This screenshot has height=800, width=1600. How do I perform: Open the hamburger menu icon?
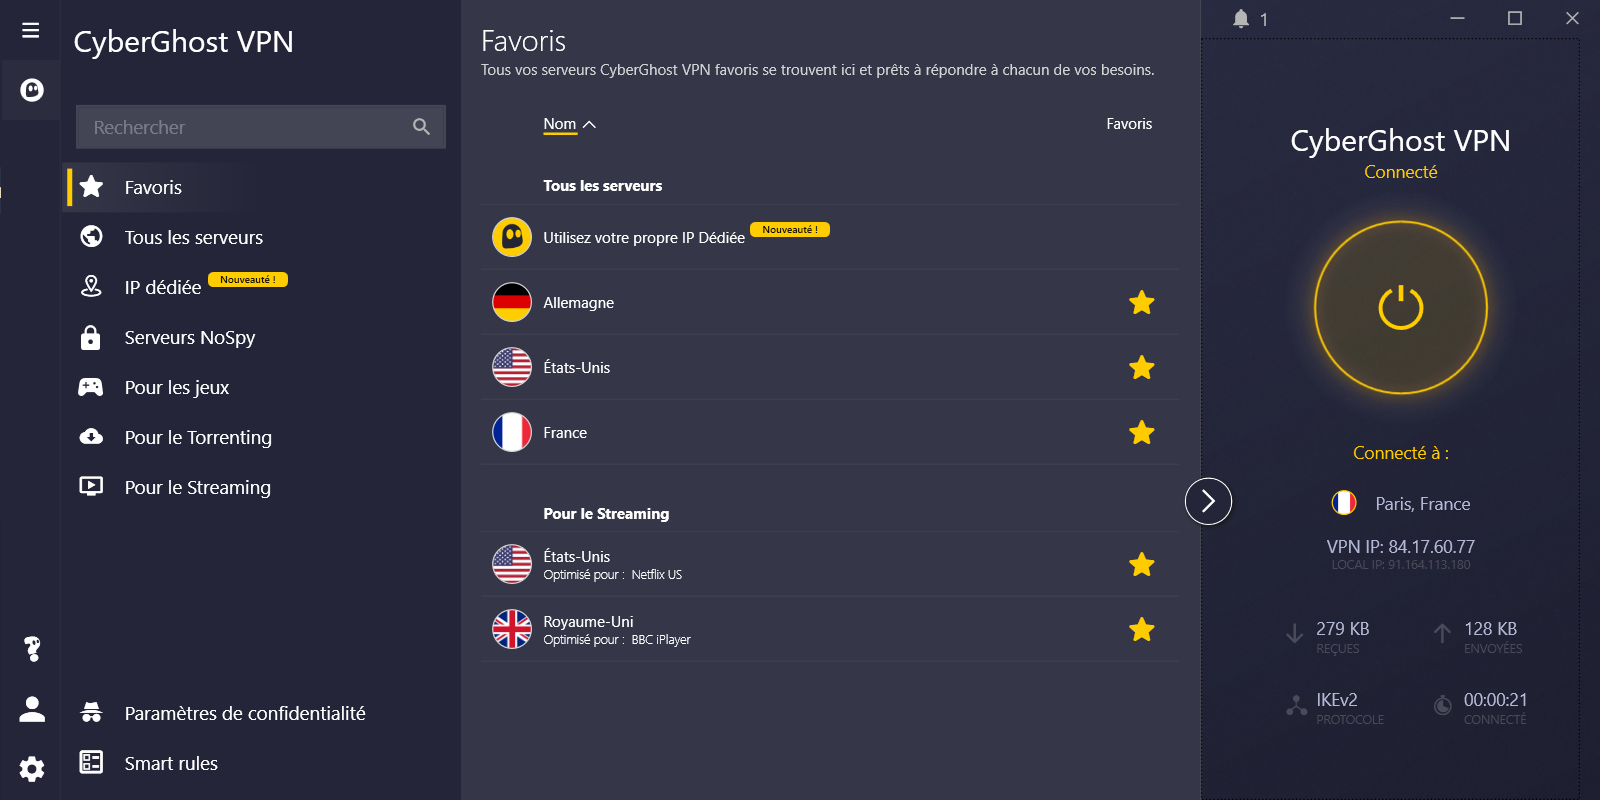point(31,30)
